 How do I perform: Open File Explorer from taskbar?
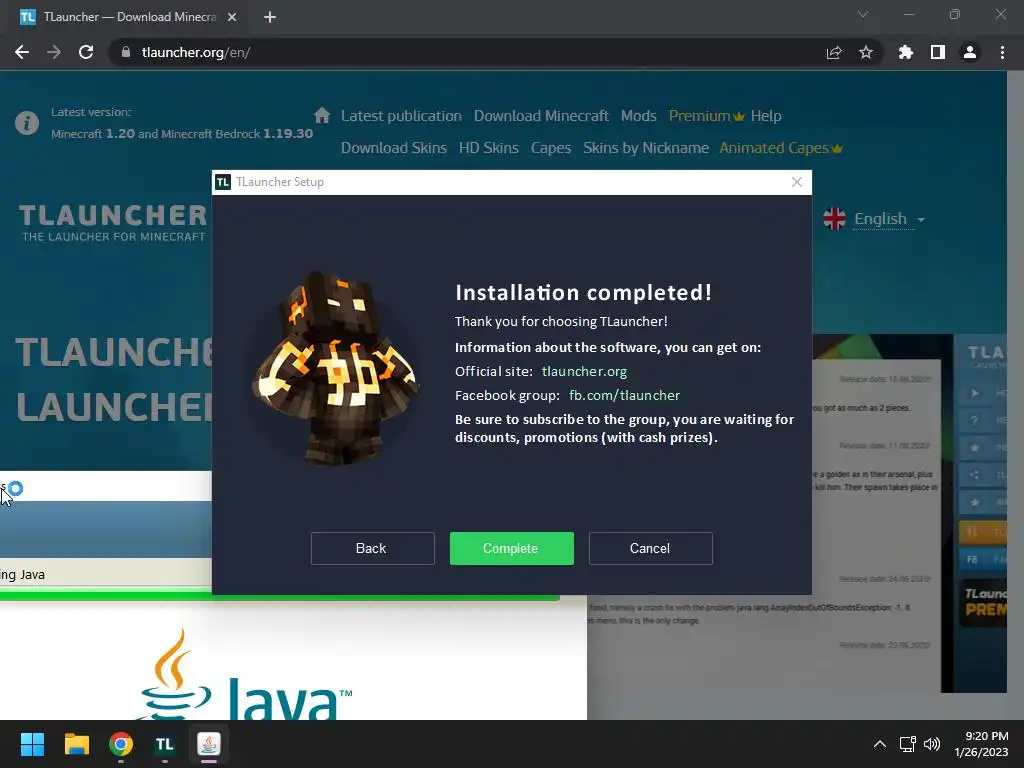tap(76, 744)
